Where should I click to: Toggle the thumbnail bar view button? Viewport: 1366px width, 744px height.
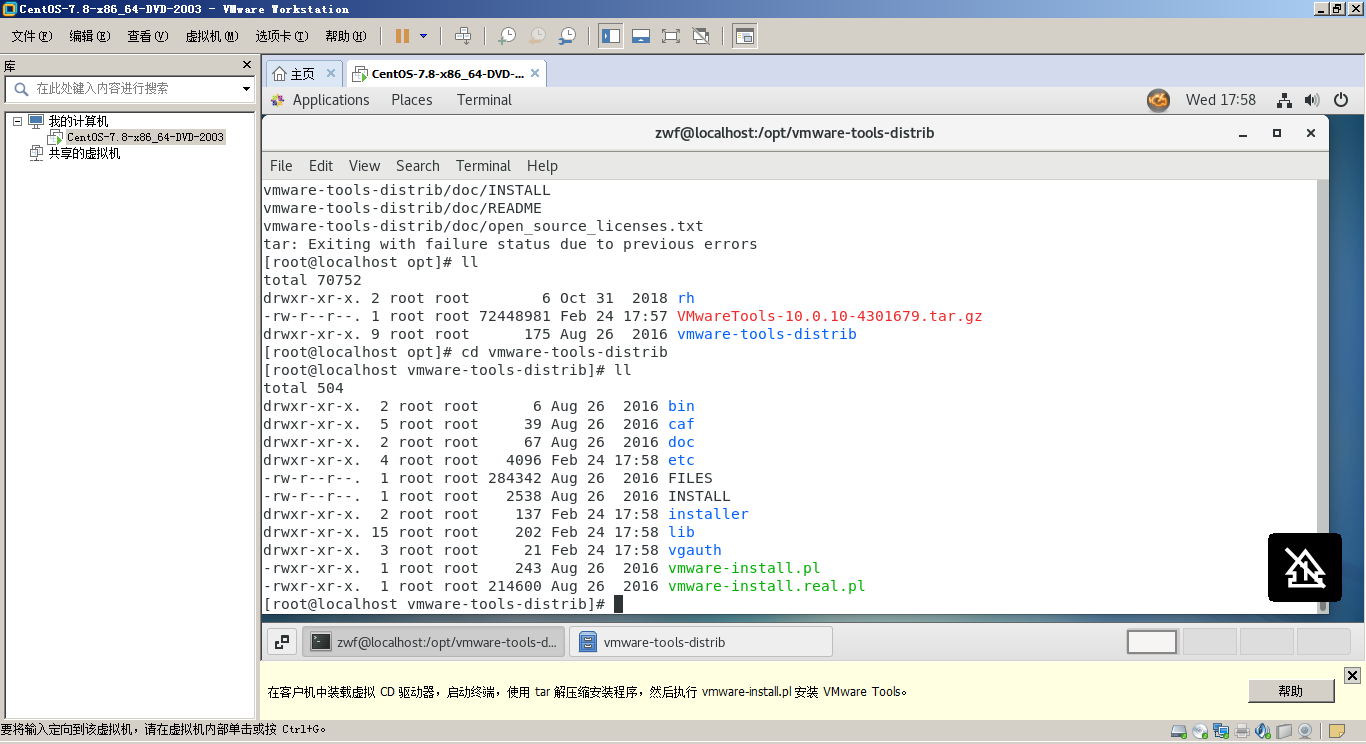click(x=641, y=36)
